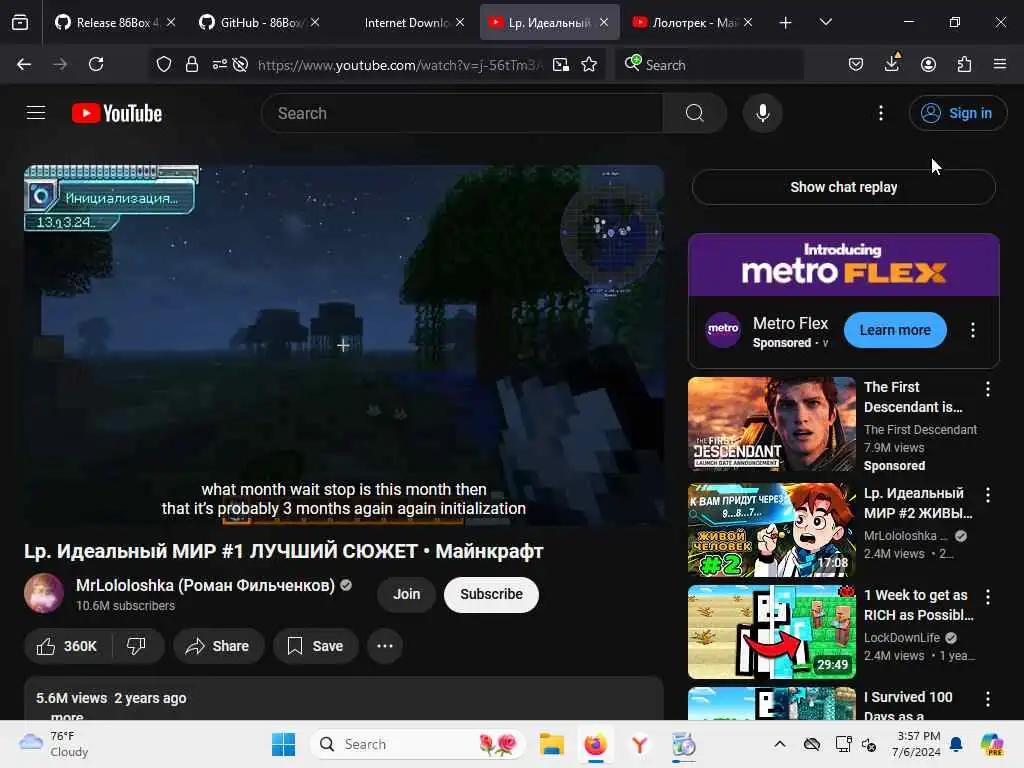
Task: Open the Windows Start menu
Action: pos(283,744)
